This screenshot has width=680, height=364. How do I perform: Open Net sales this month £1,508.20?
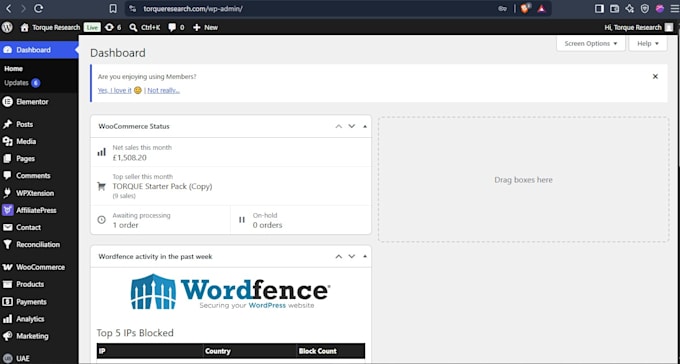(231, 152)
